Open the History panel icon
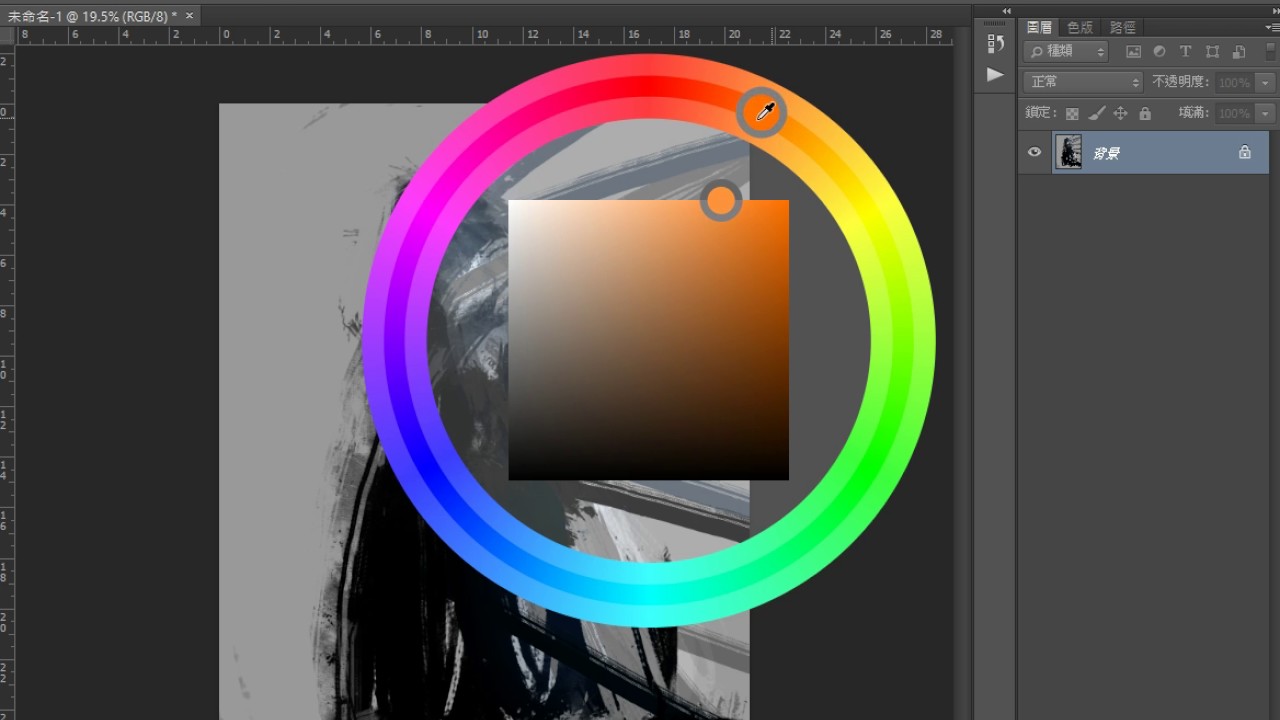Viewport: 1280px width, 720px height. tap(995, 43)
